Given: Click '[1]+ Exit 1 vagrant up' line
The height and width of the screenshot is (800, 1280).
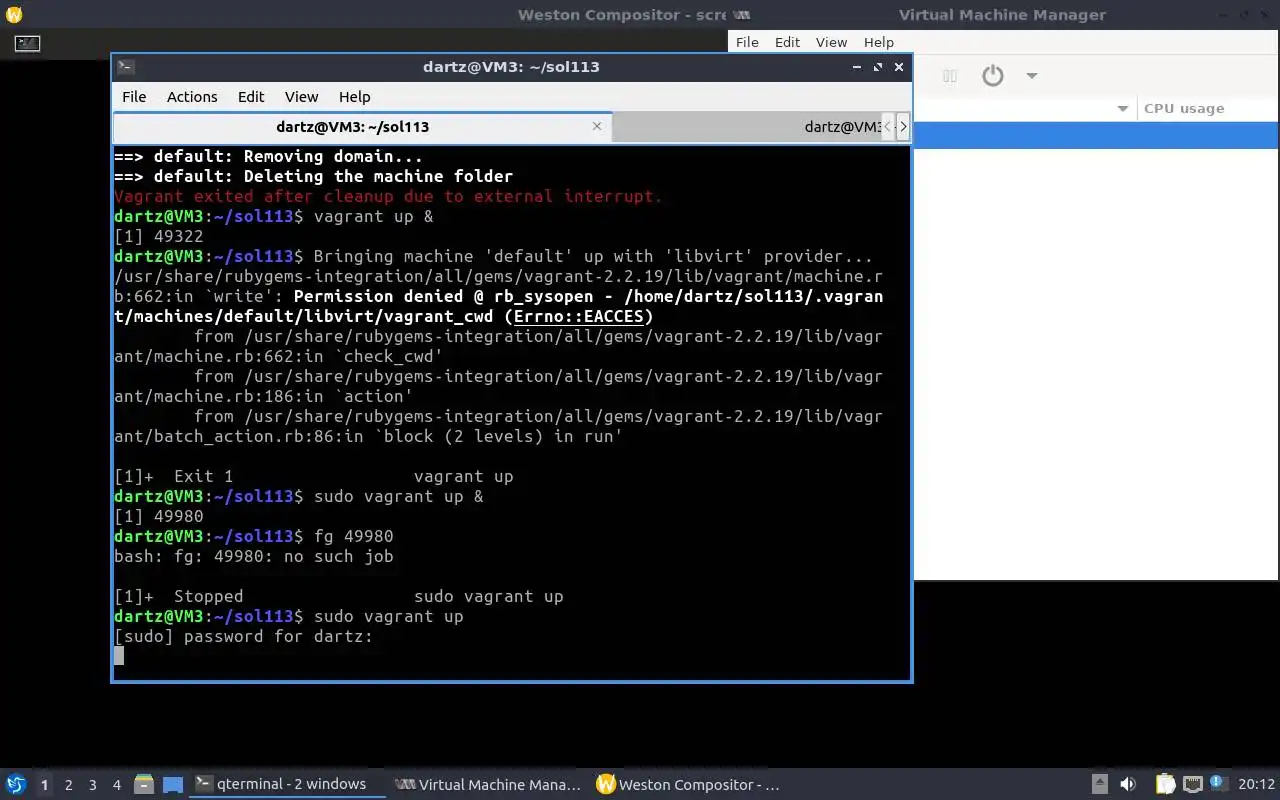Looking at the screenshot, I should 314,477.
